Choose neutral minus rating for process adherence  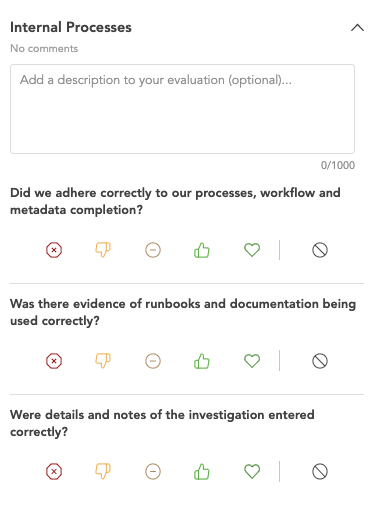pyautogui.click(x=153, y=250)
